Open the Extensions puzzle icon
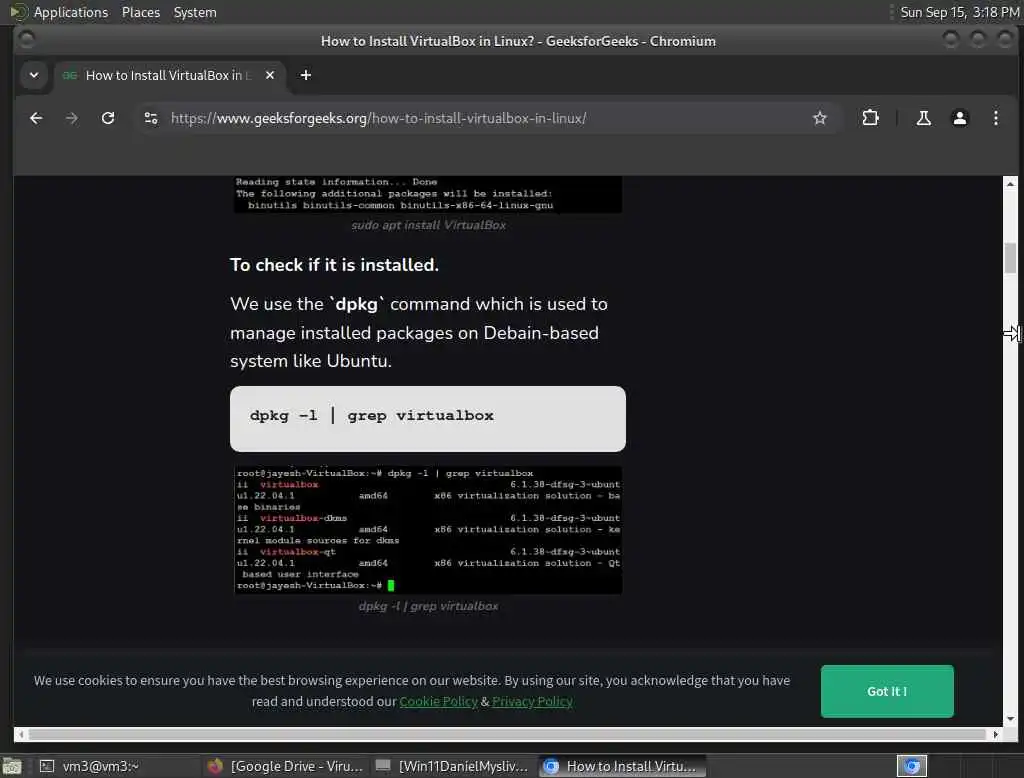Image resolution: width=1024 pixels, height=778 pixels. pos(870,118)
